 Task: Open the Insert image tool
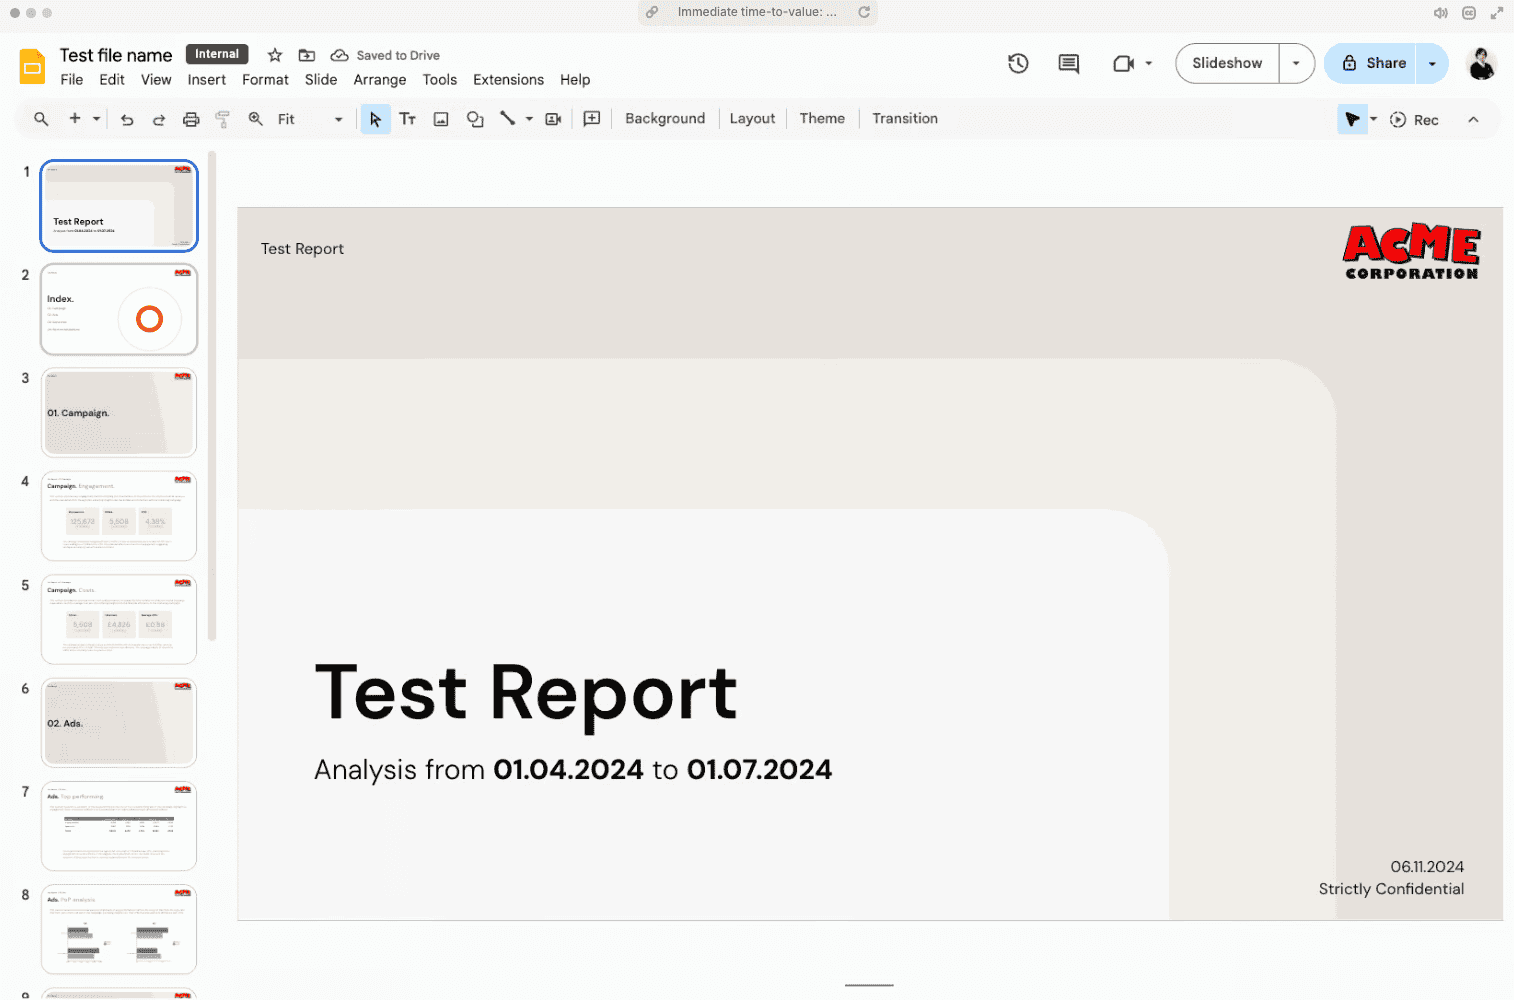pos(441,118)
